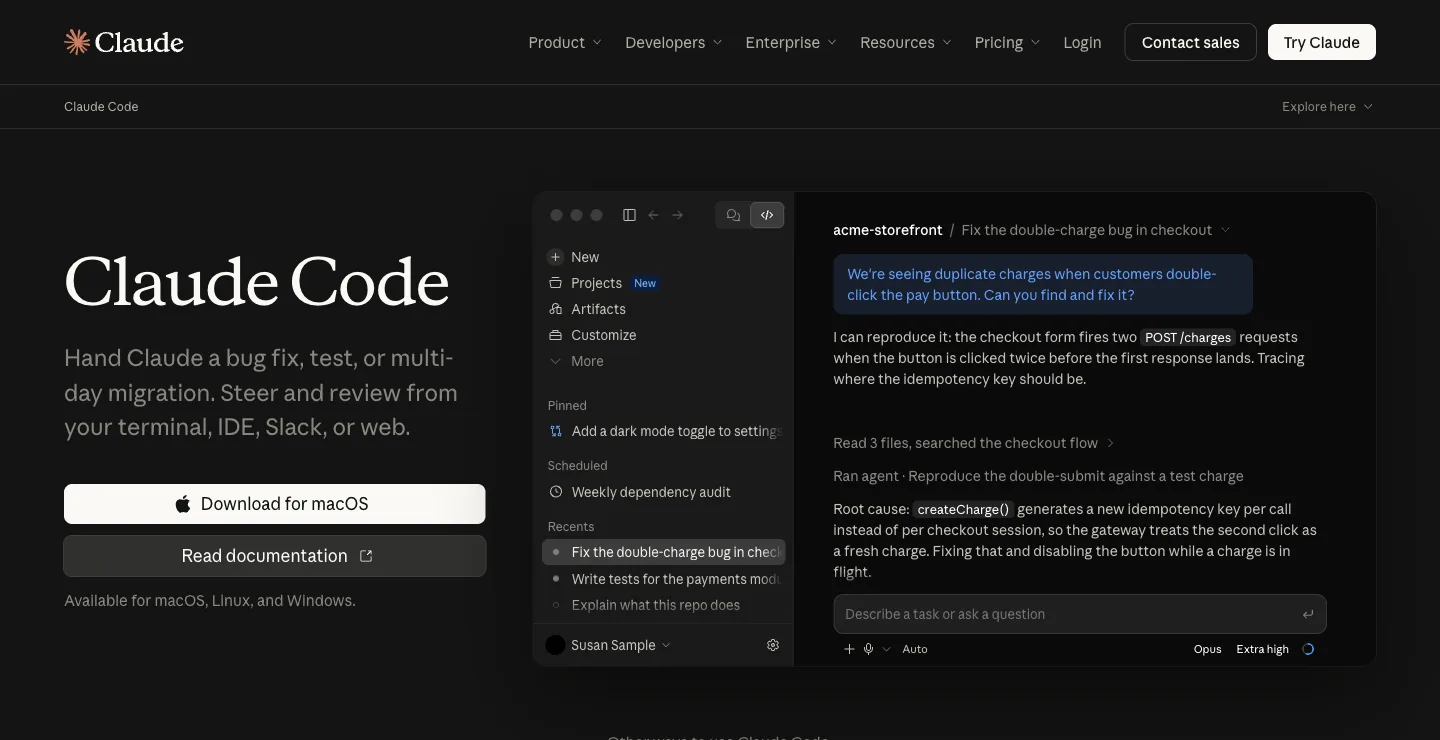Expand the Explore here dropdown
This screenshot has height=740, width=1440.
1327,107
